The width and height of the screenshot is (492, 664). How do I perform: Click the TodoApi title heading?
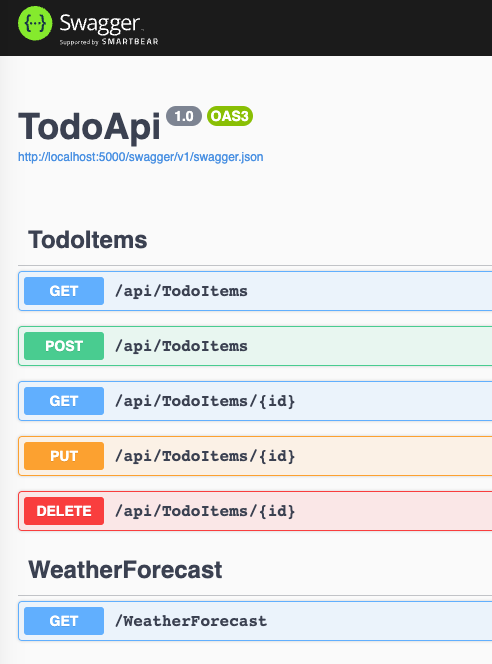pyautogui.click(x=89, y=126)
